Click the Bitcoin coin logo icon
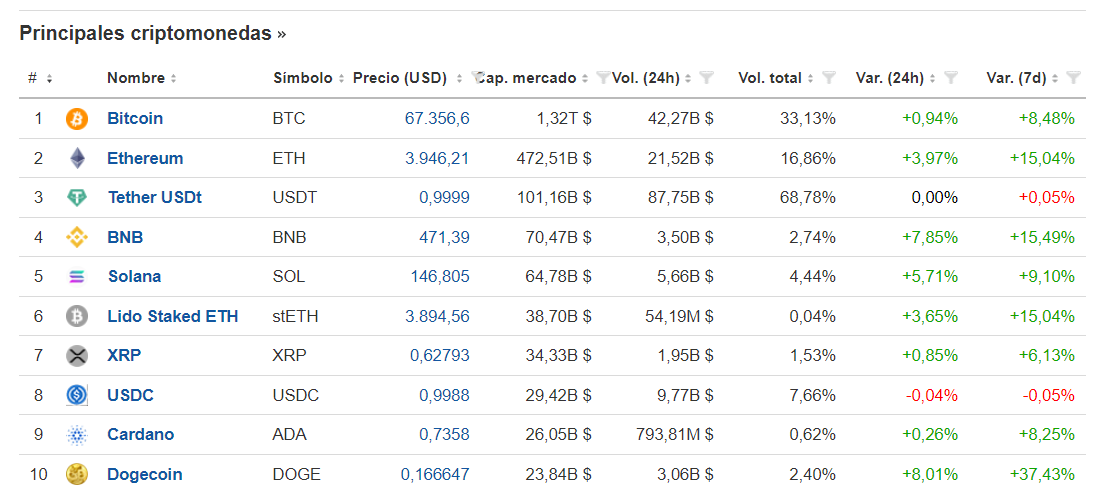1099x503 pixels. (x=77, y=119)
